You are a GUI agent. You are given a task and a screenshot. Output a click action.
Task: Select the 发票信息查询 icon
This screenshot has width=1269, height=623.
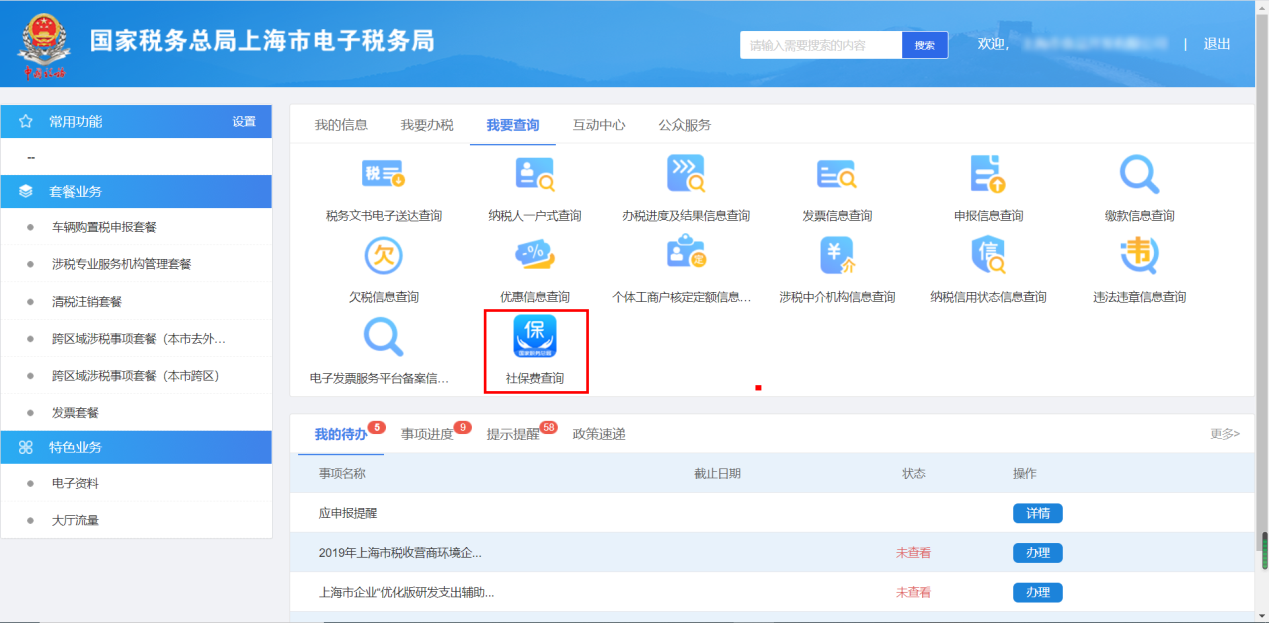(x=836, y=175)
